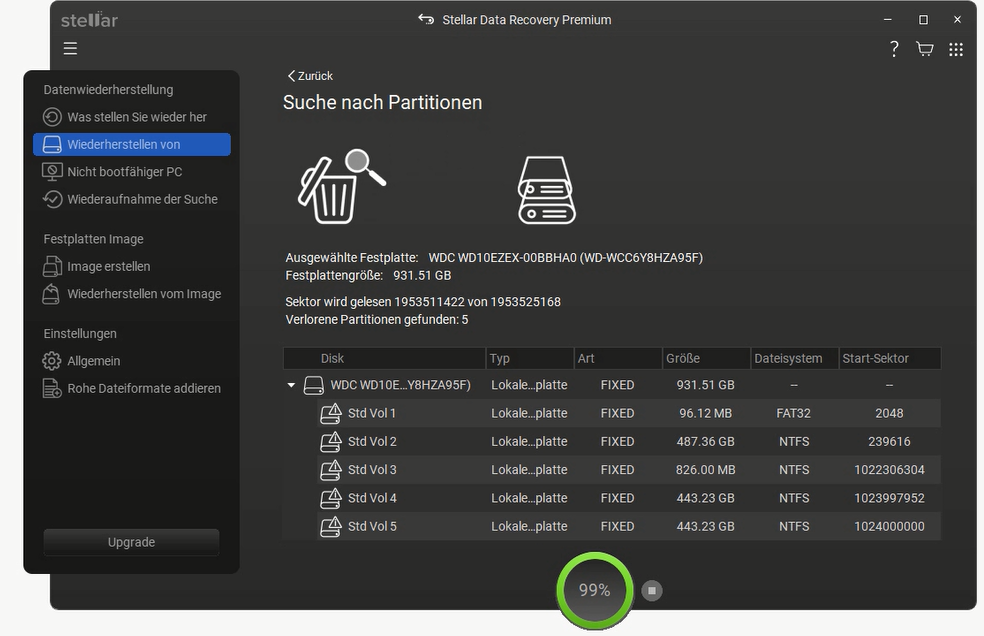The image size is (984, 636).
Task: Click the Art column header
Action: pos(618,358)
